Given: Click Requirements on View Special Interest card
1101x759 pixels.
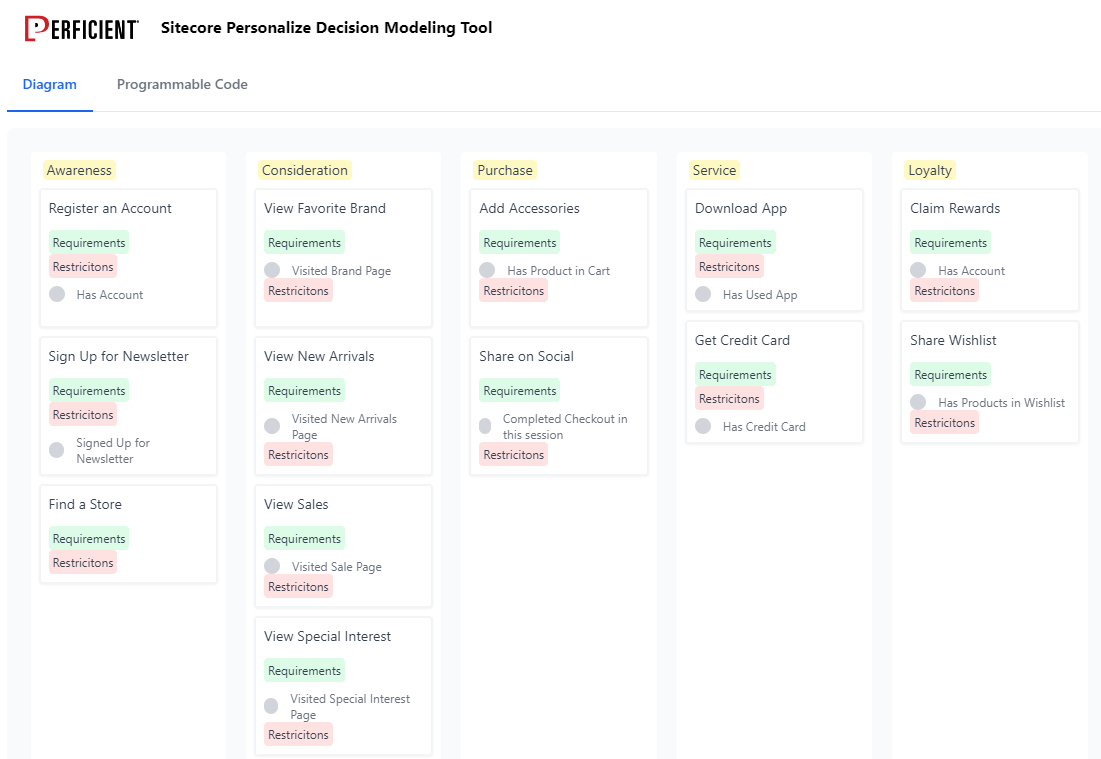Looking at the screenshot, I should tap(304, 670).
